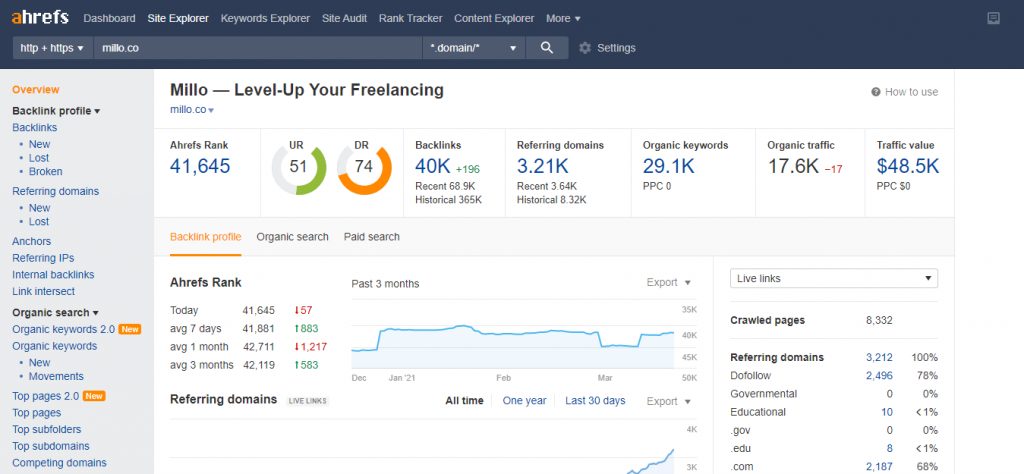Image resolution: width=1024 pixels, height=474 pixels.
Task: Expand the More menu in top navigation
Action: (563, 18)
